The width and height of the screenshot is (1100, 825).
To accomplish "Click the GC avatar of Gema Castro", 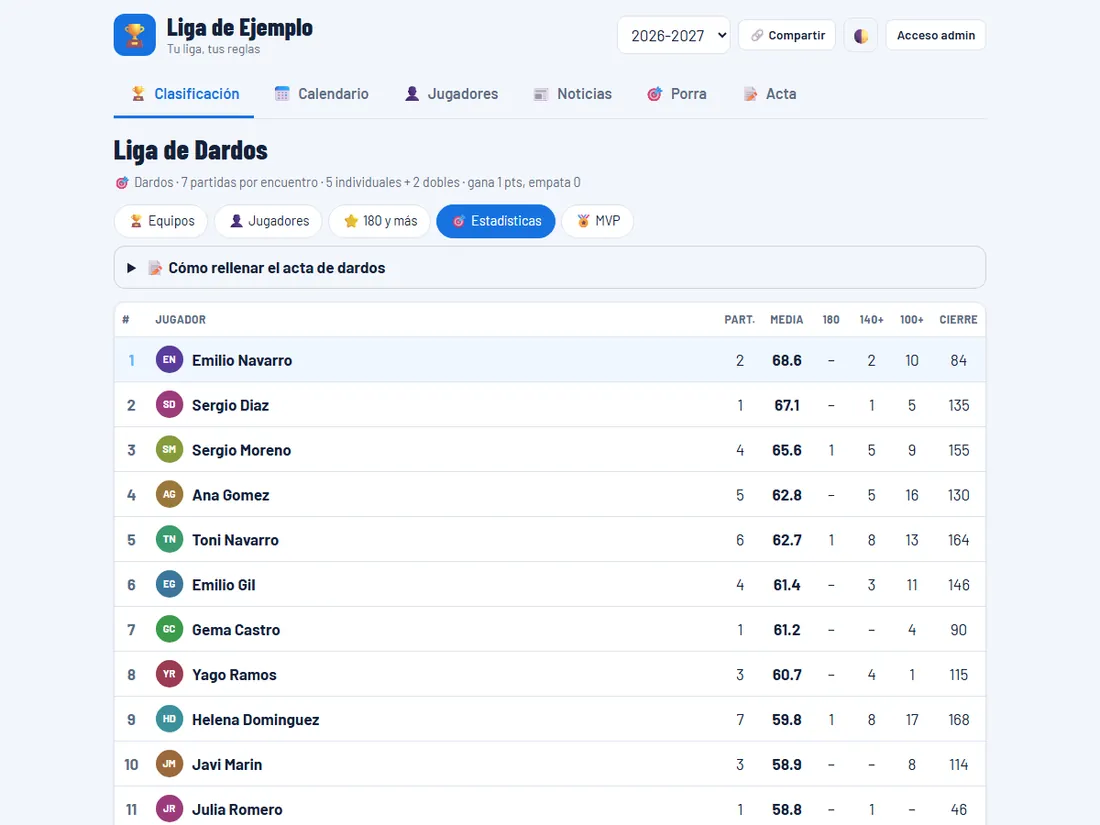I will [x=169, y=629].
